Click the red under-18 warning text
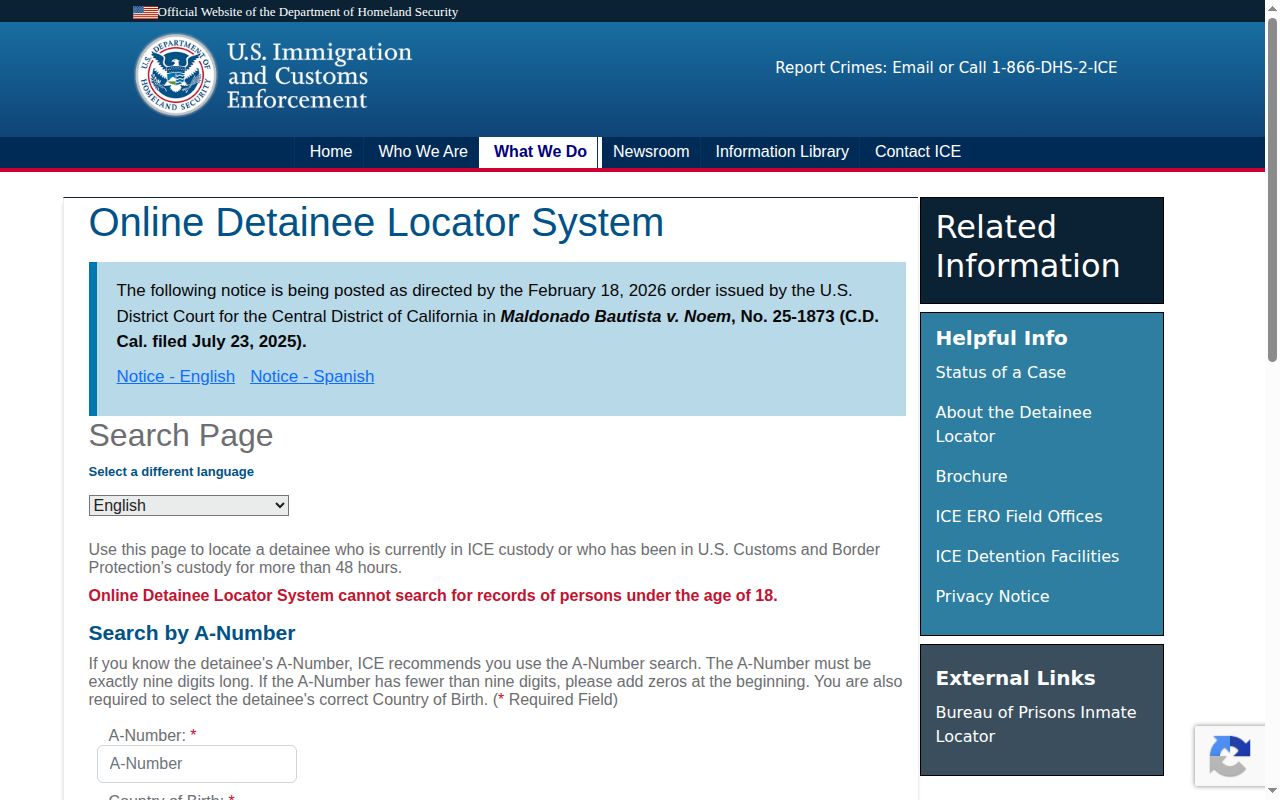Viewport: 1280px width, 800px height. click(433, 596)
